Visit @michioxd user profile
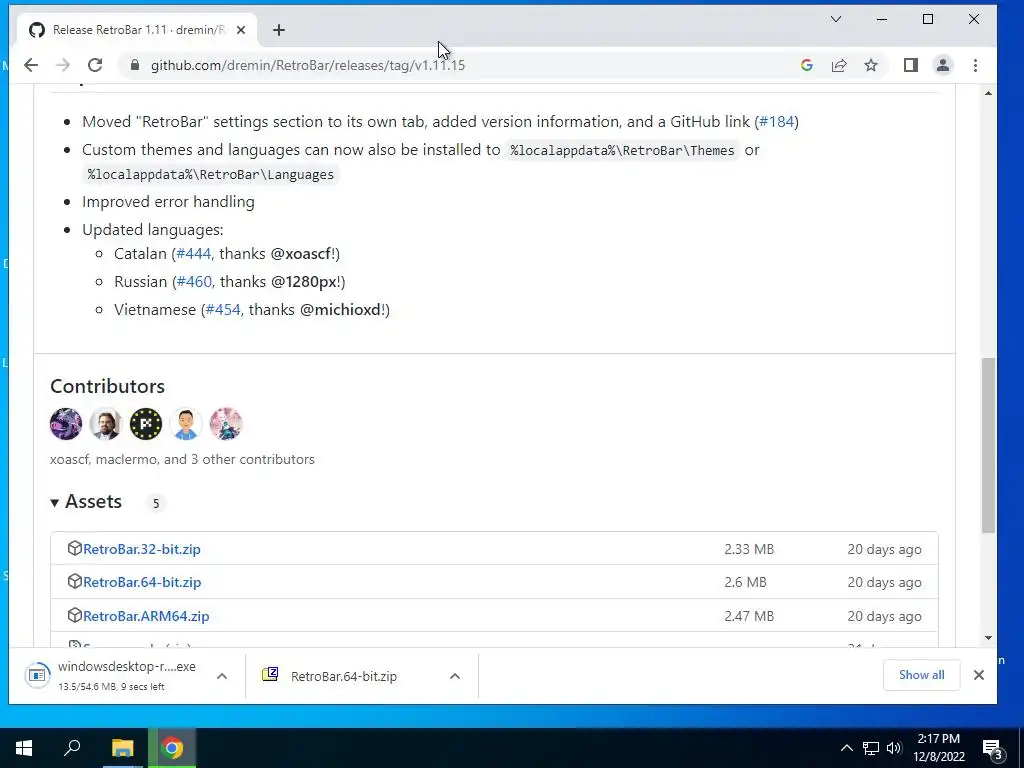Screen dimensions: 1024x768 click(x=340, y=310)
